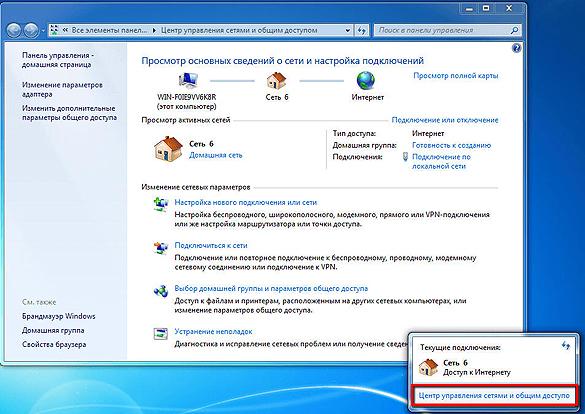Open 'Изменить дополнительные параметры общего доступа'
585x414 pixels.
69,113
